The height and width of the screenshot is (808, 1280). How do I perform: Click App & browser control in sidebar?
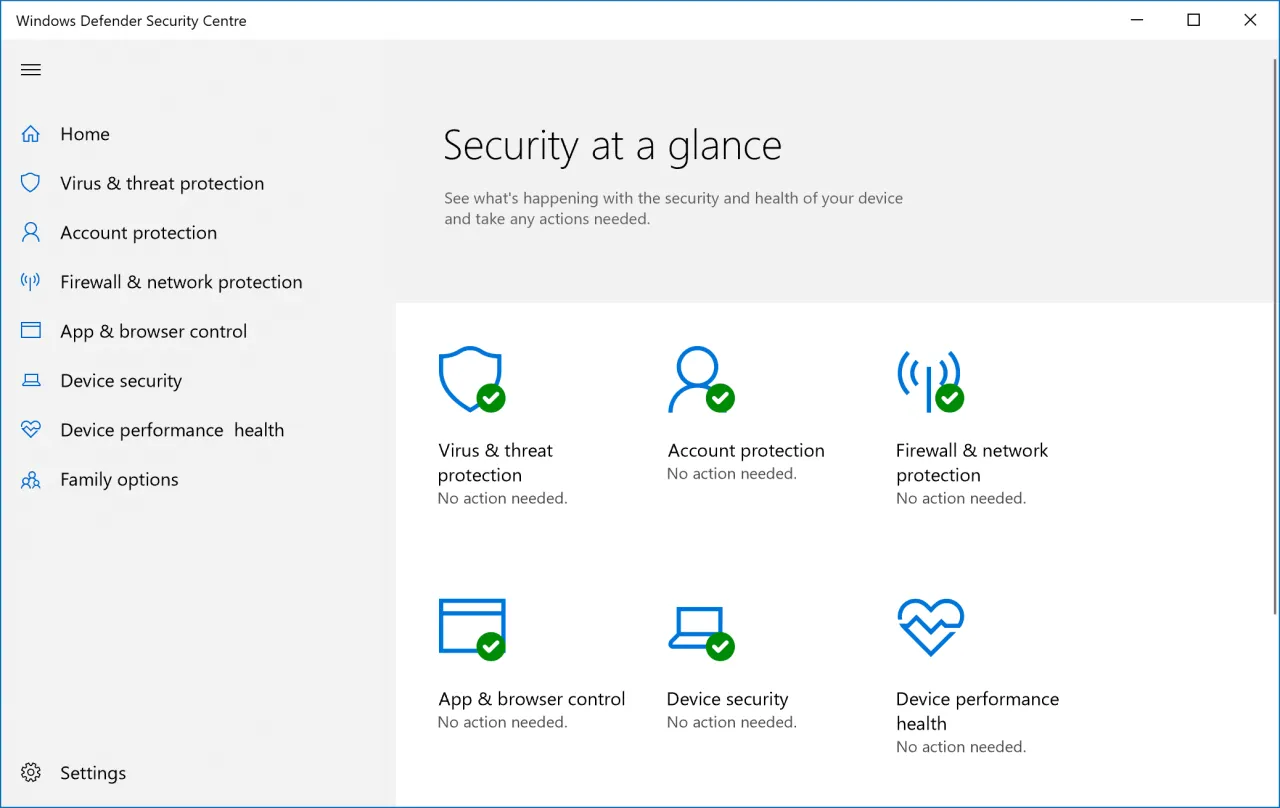click(x=153, y=330)
